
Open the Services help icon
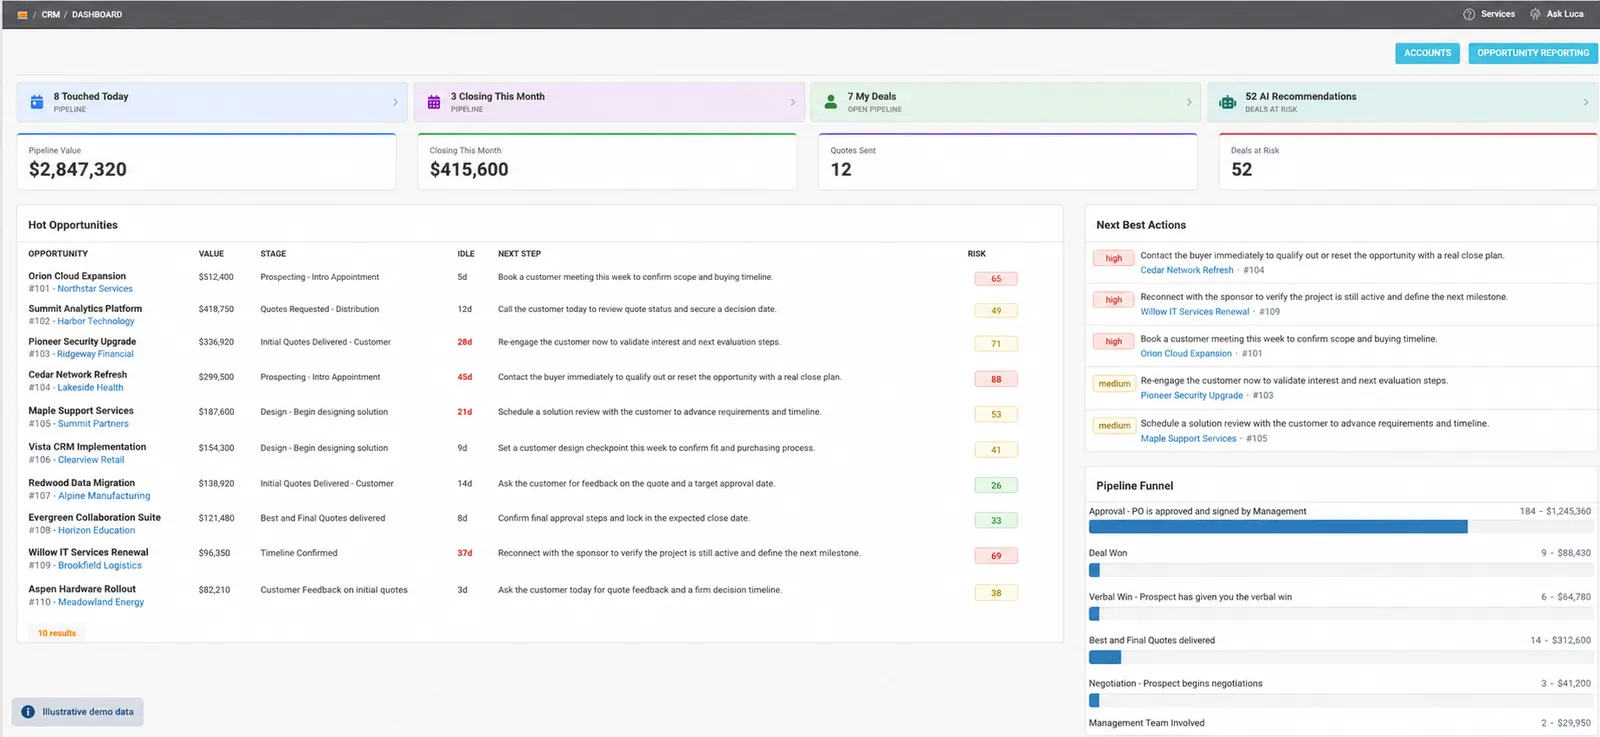point(1469,14)
